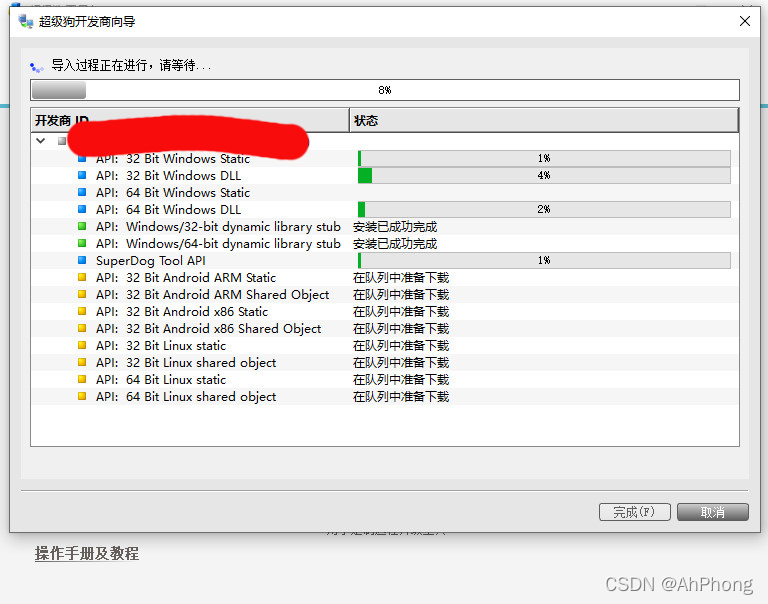Select row API: 64 Bit Windows DLL
768x604 pixels.
385,209
